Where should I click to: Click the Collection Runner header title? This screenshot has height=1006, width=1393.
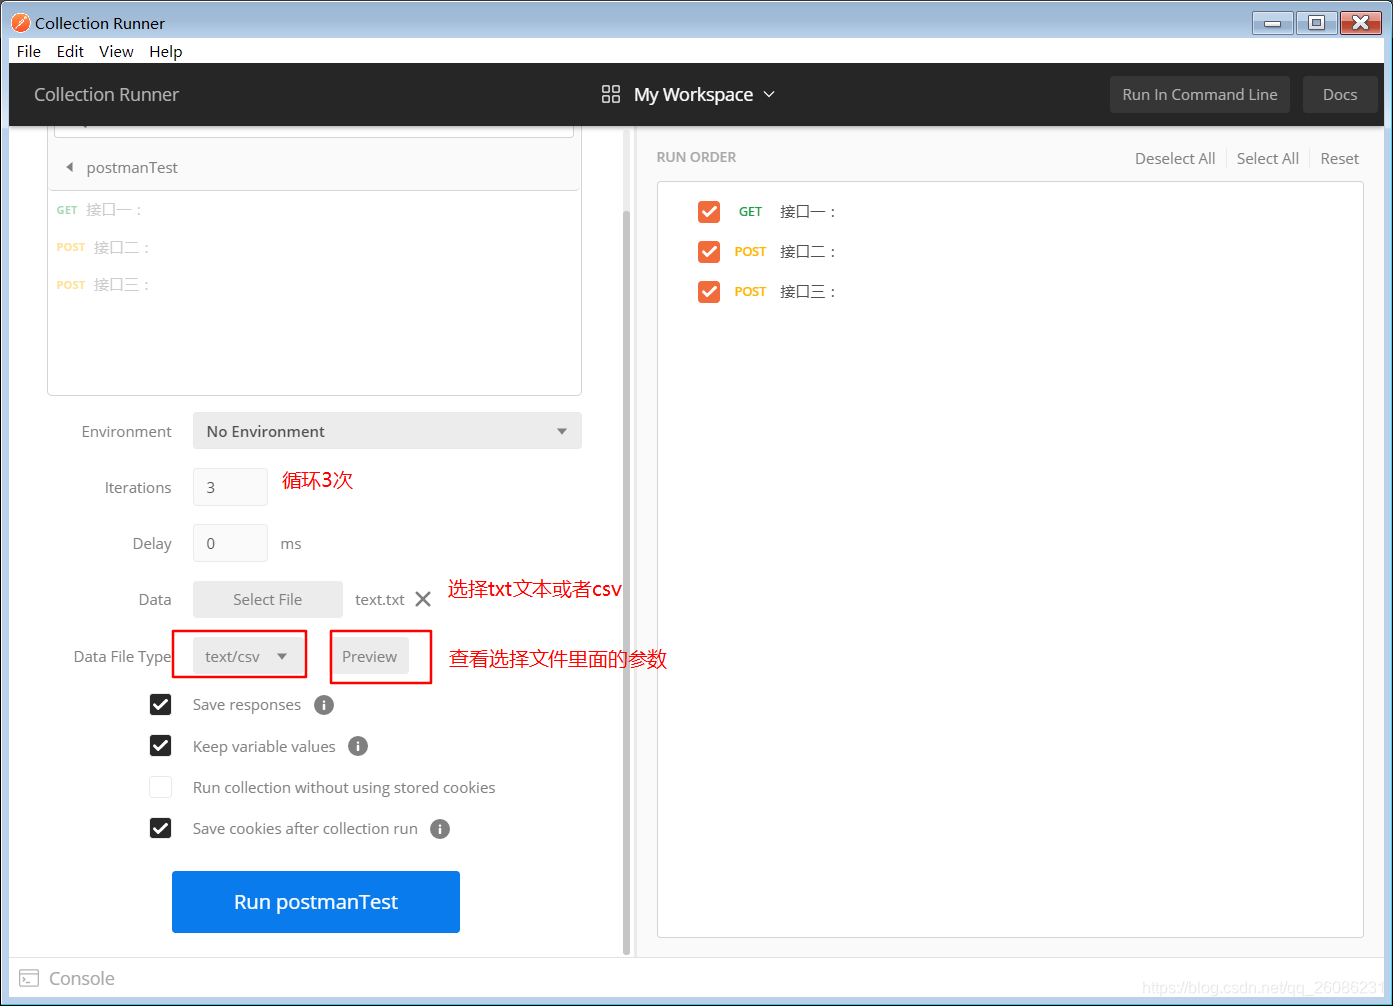(106, 94)
